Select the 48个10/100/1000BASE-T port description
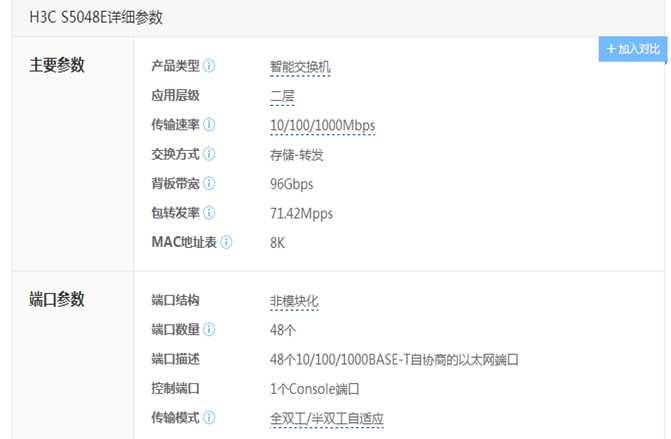This screenshot has width=671, height=439. 394,360
